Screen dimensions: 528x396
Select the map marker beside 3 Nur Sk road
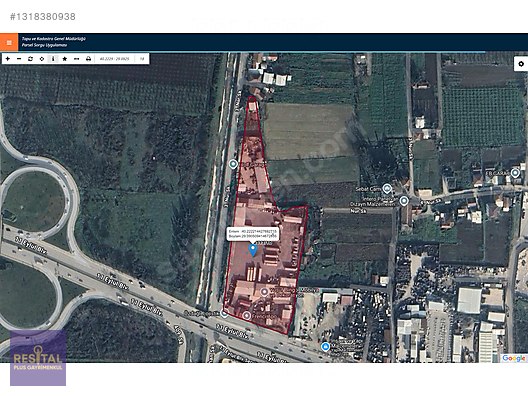click(233, 164)
